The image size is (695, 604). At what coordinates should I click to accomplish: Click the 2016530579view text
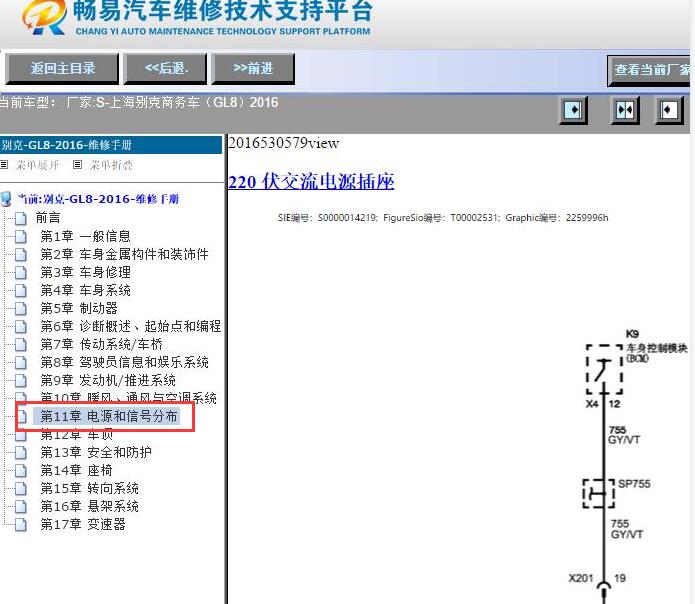pos(284,143)
